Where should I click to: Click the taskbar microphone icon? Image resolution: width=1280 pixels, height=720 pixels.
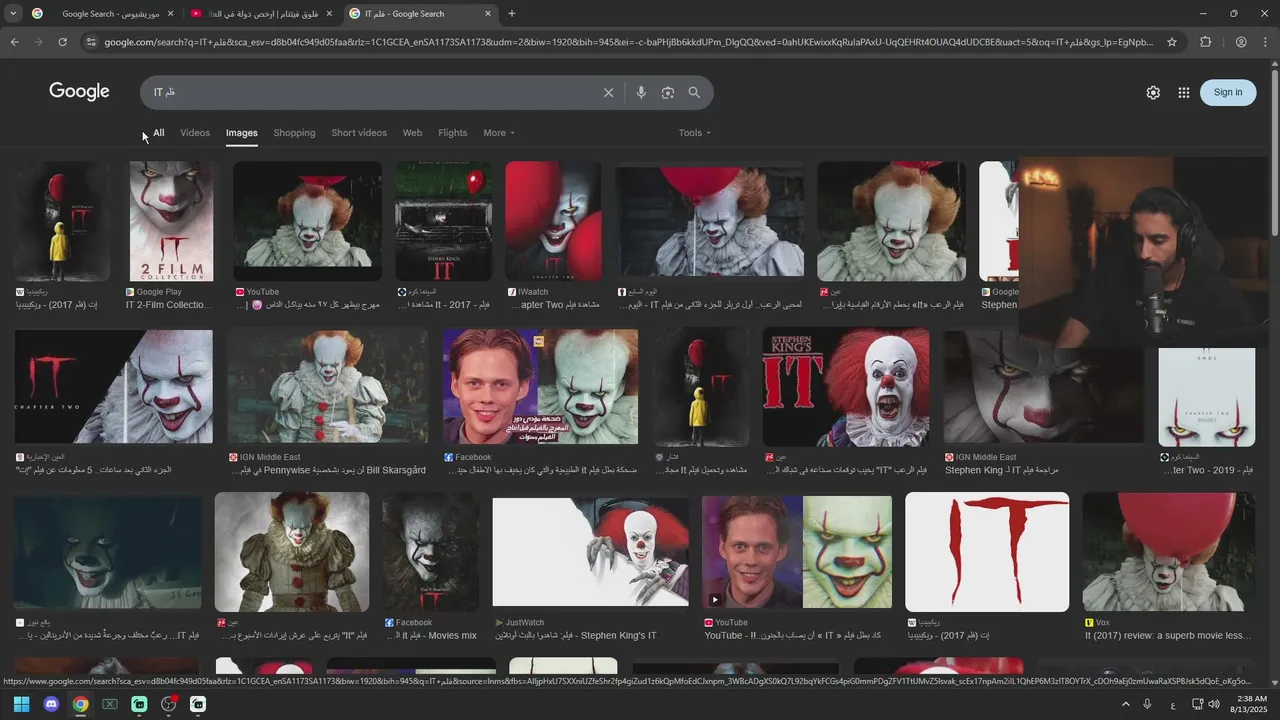[1148, 704]
